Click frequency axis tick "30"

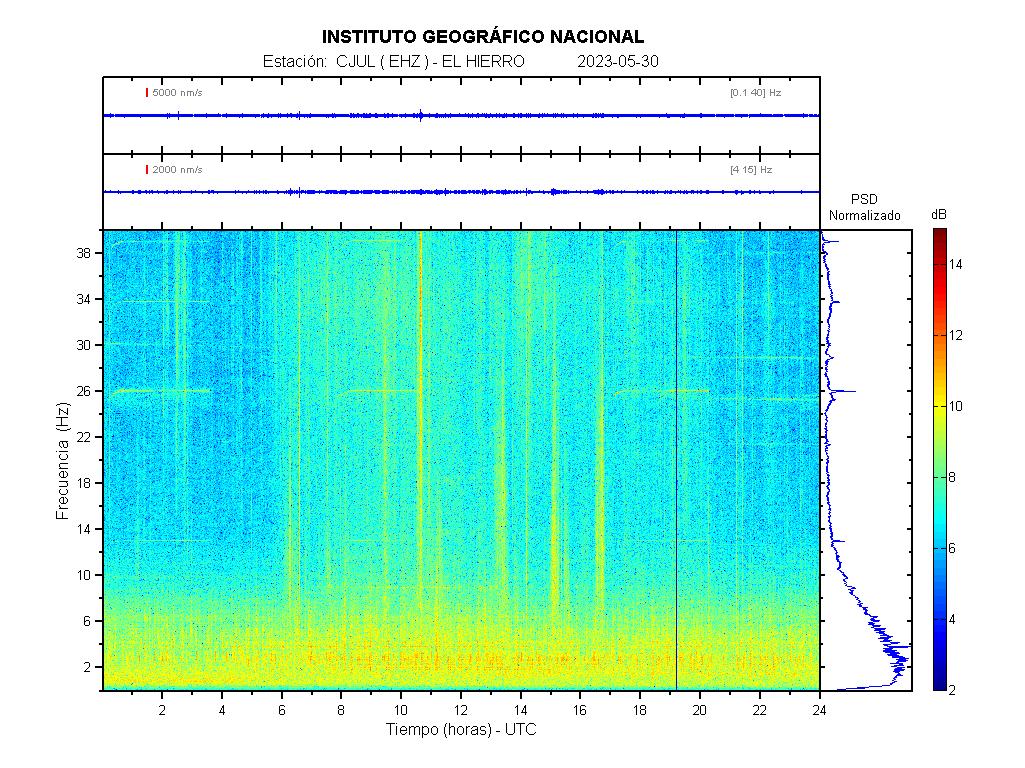click(x=84, y=345)
